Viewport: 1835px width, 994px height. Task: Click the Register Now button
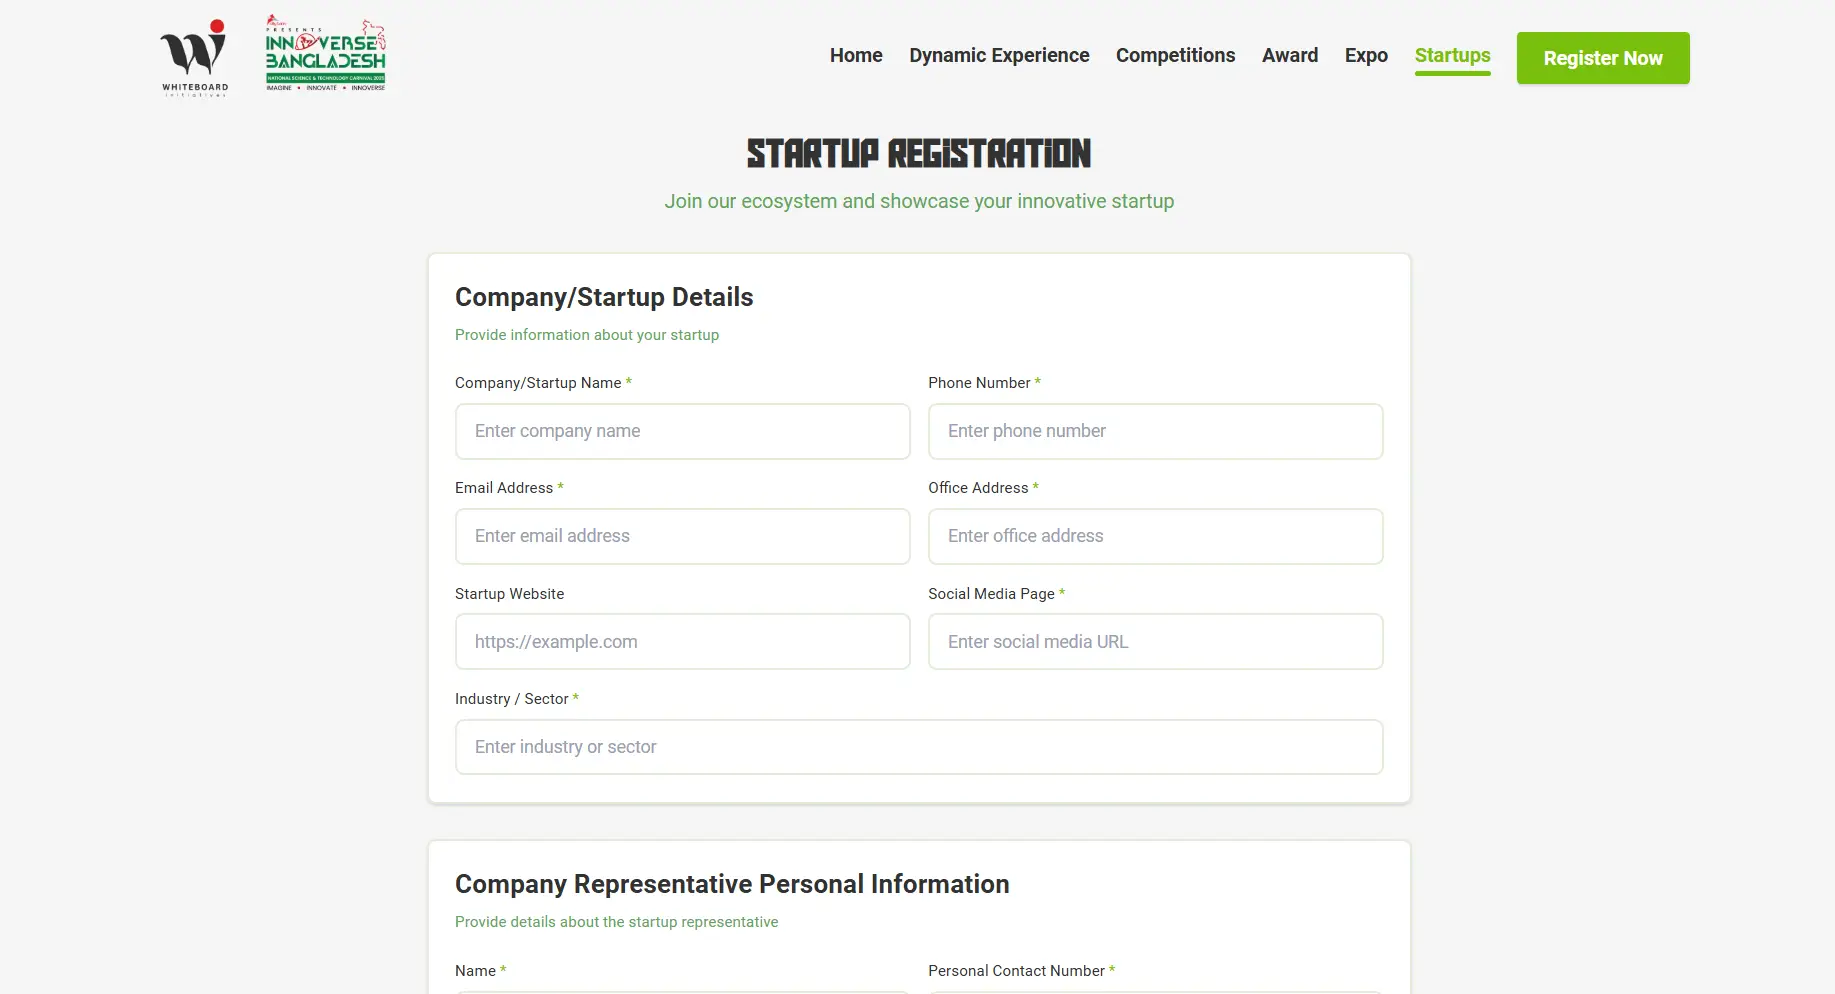[1602, 58]
